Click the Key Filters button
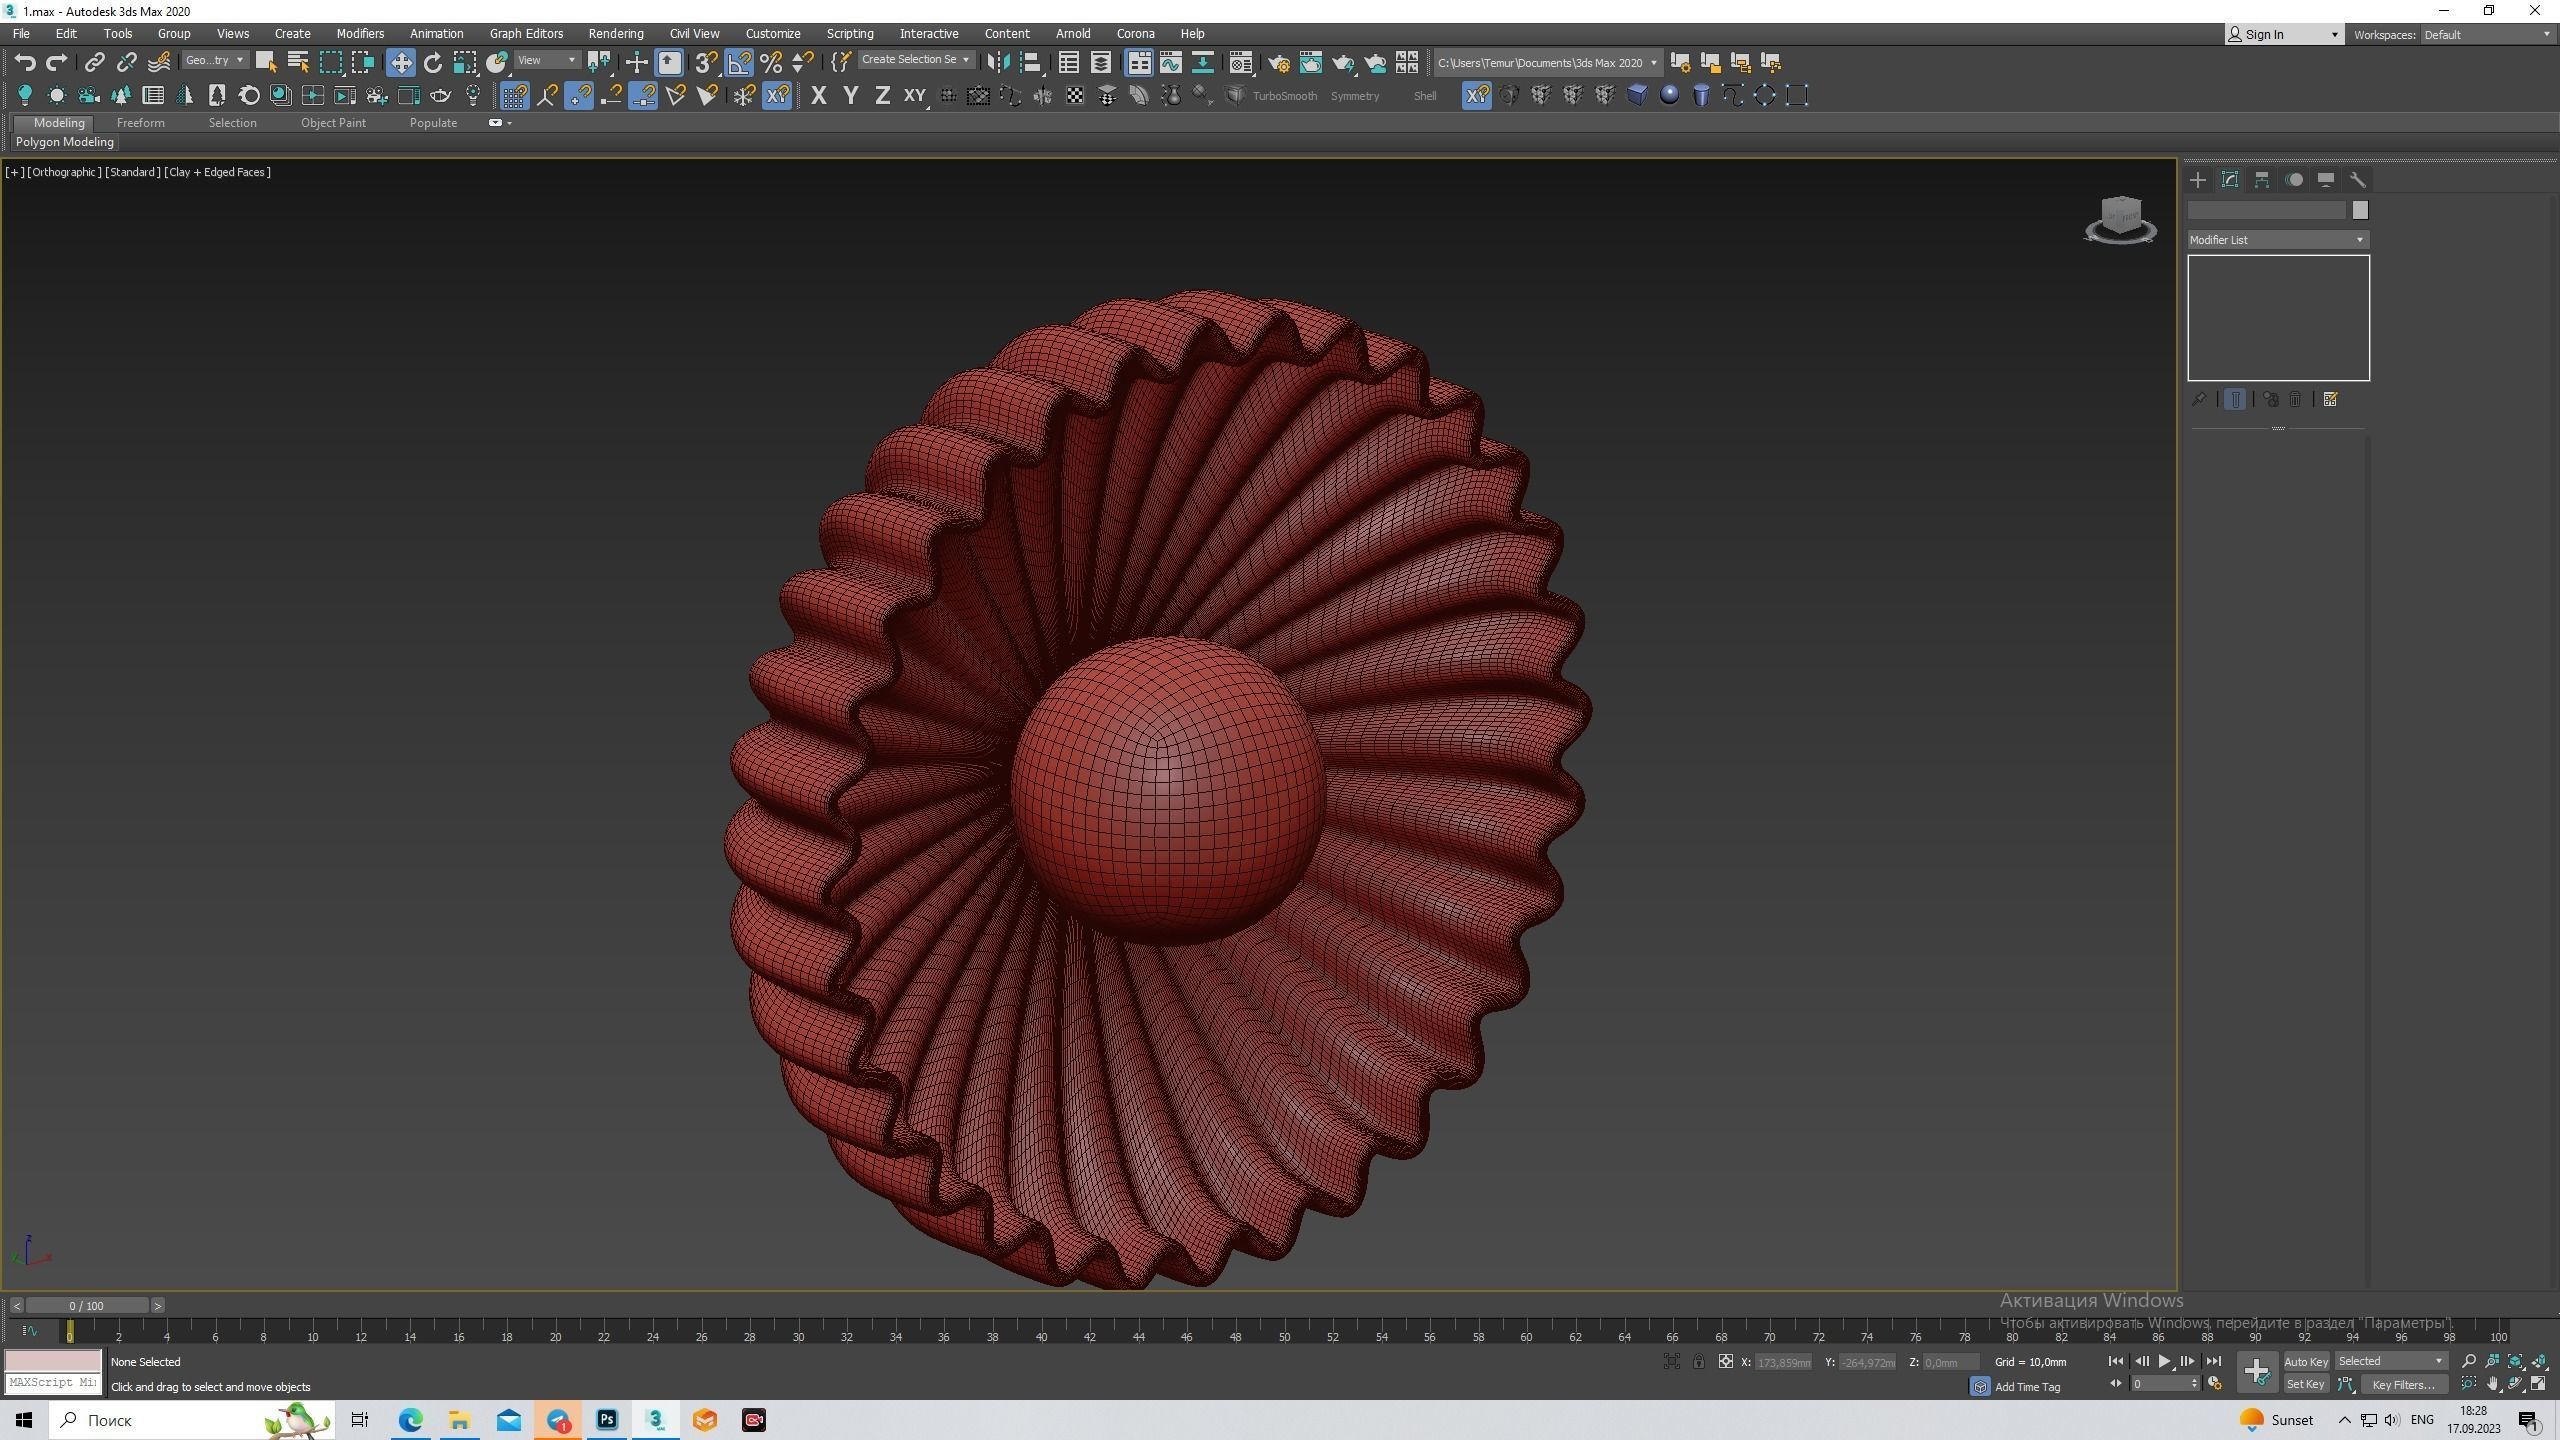The height and width of the screenshot is (1440, 2560). 2403,1385
